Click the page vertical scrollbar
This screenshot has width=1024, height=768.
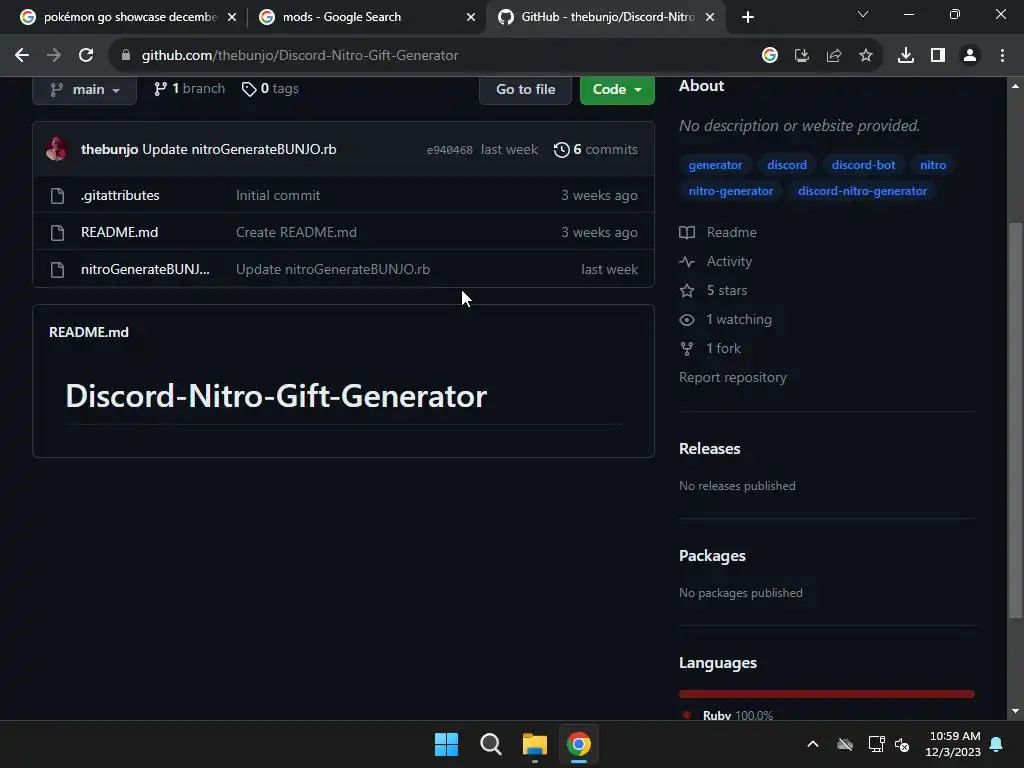[1015, 420]
